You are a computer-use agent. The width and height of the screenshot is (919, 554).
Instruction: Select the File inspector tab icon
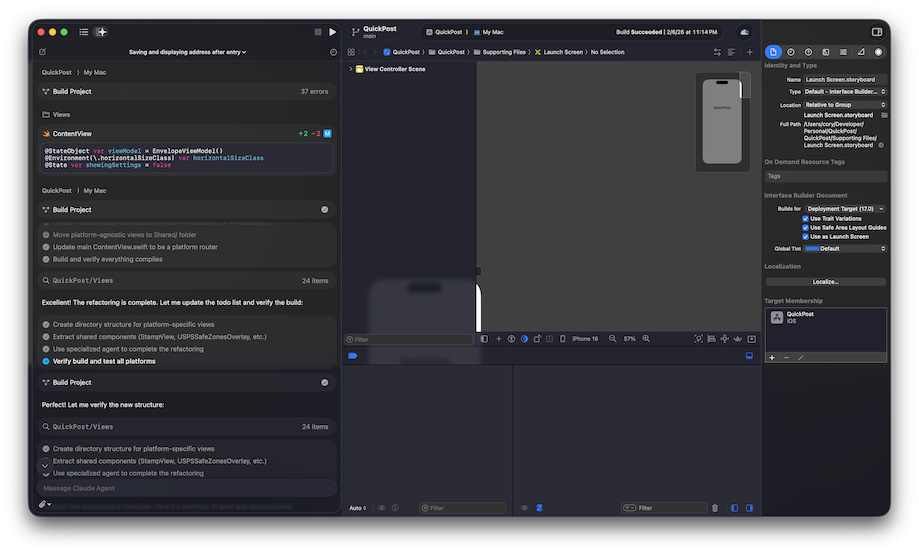pos(773,52)
